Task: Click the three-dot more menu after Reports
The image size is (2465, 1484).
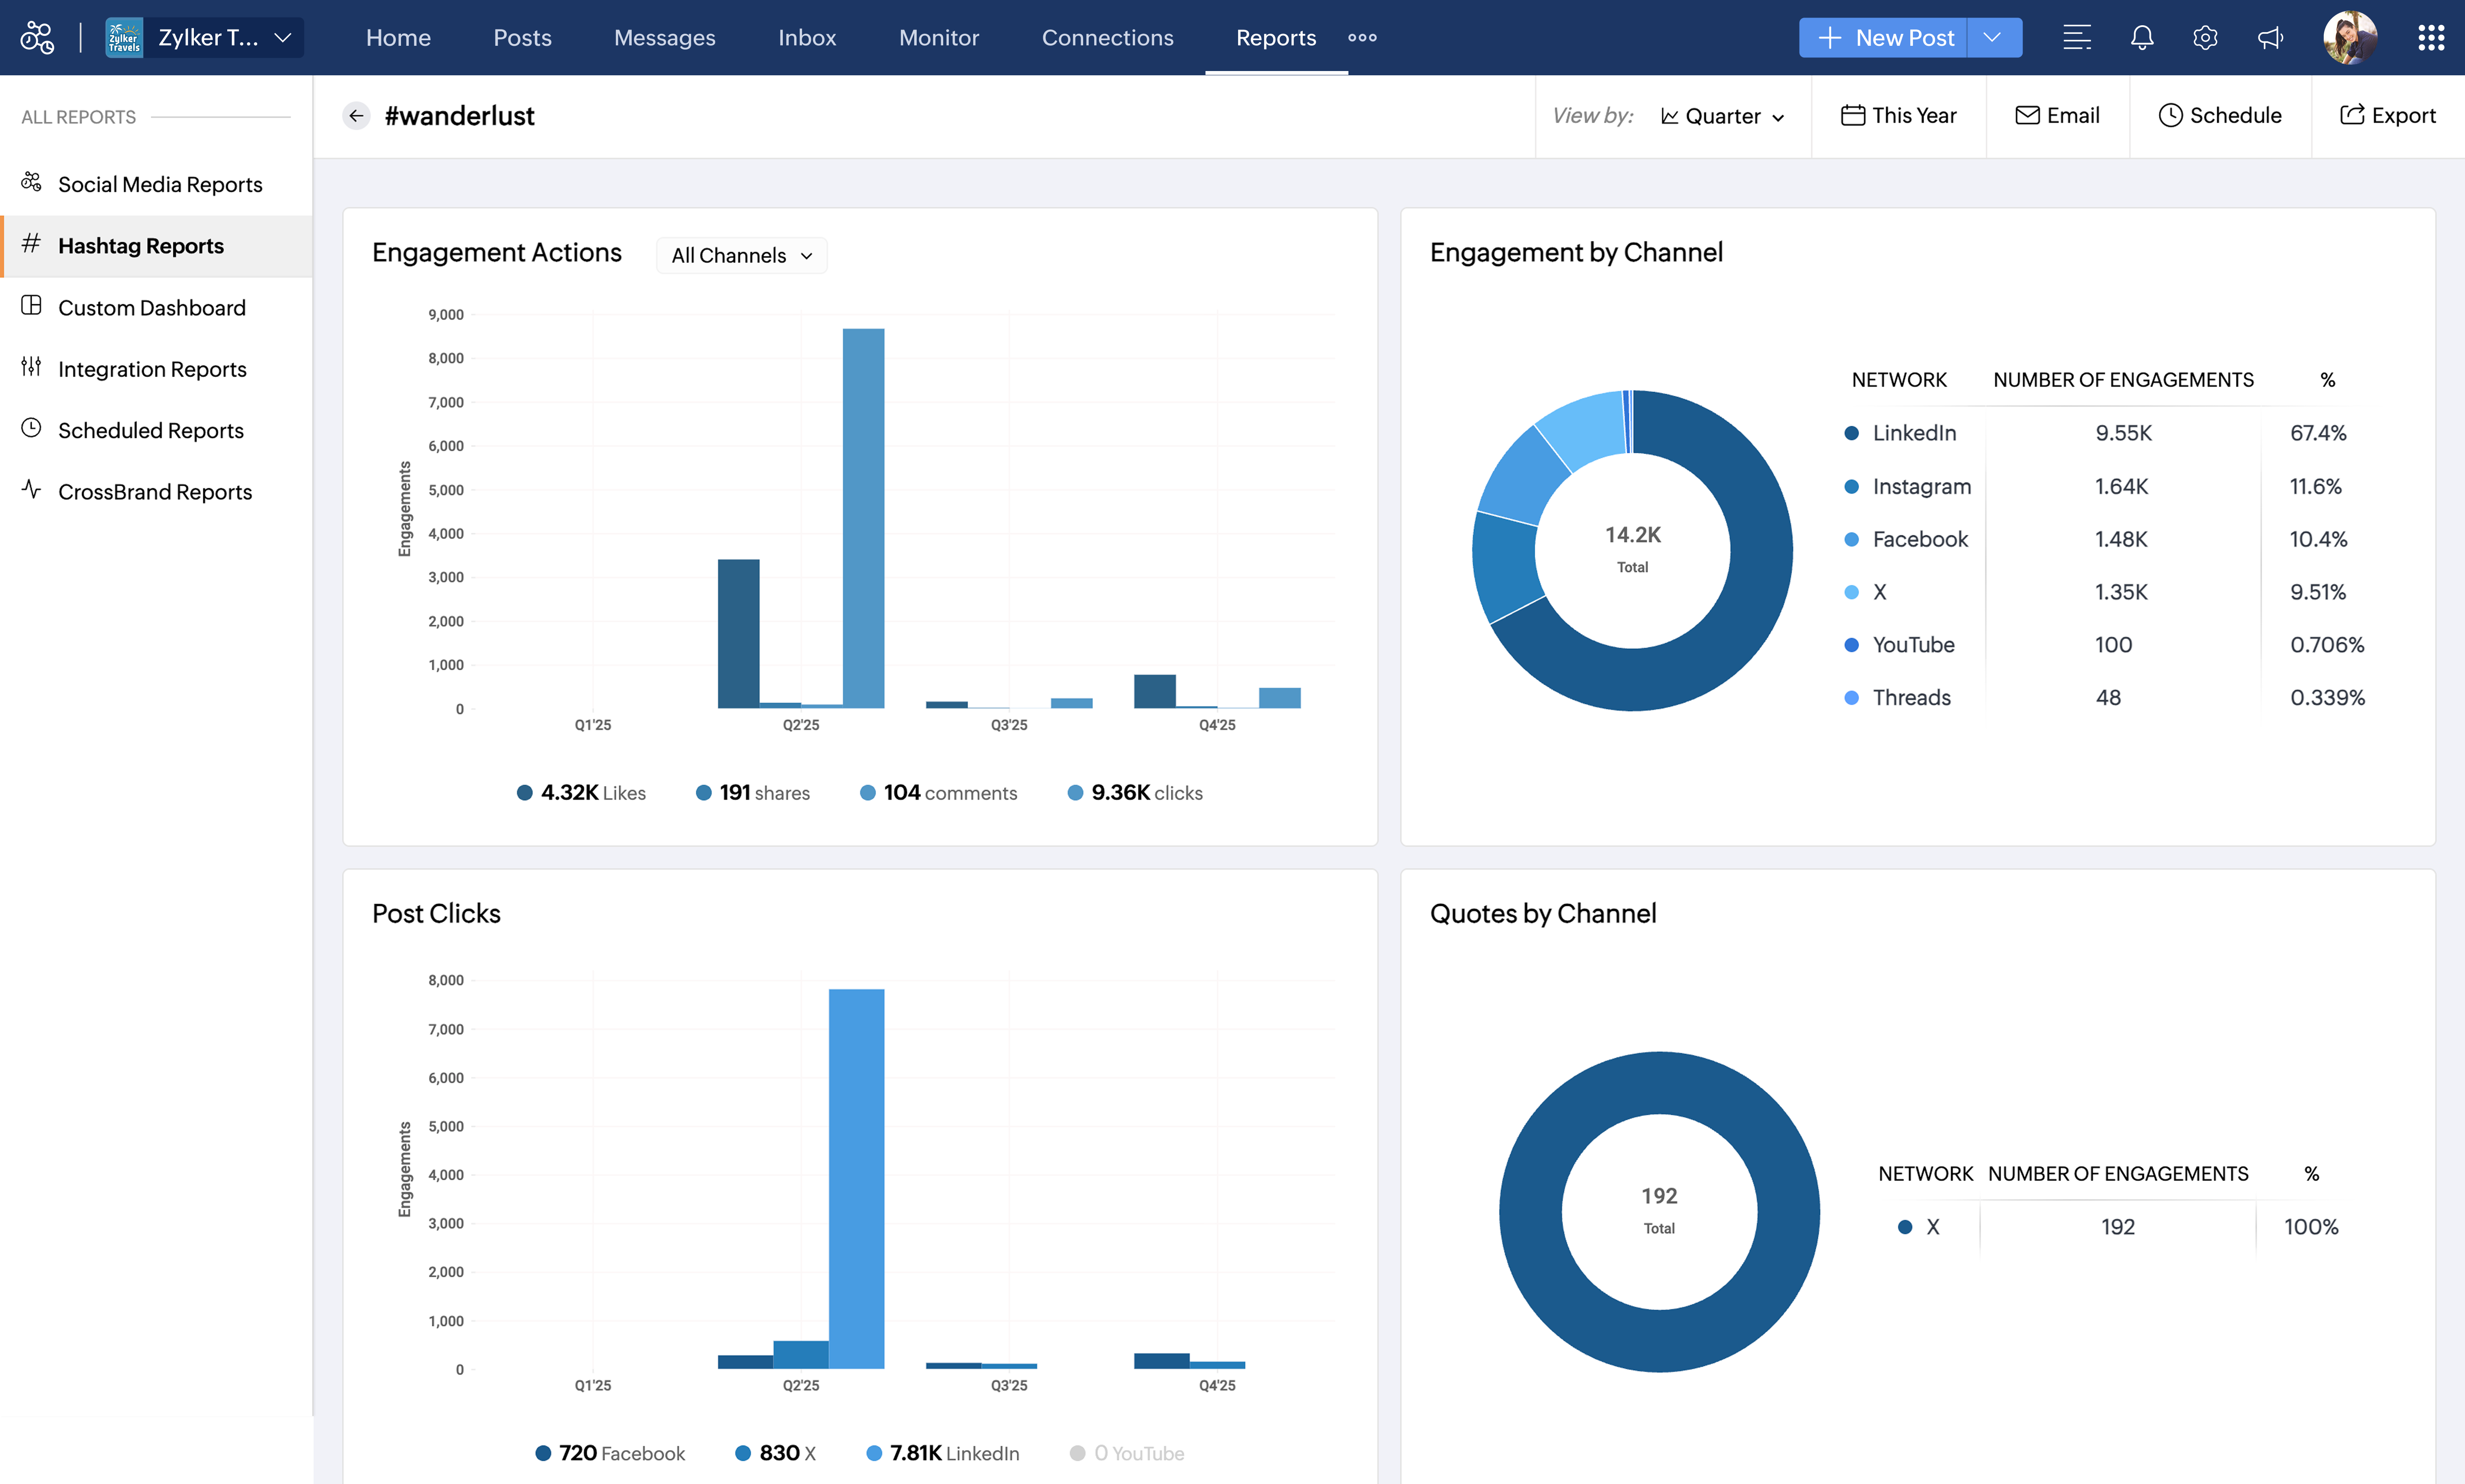Action: point(1362,38)
